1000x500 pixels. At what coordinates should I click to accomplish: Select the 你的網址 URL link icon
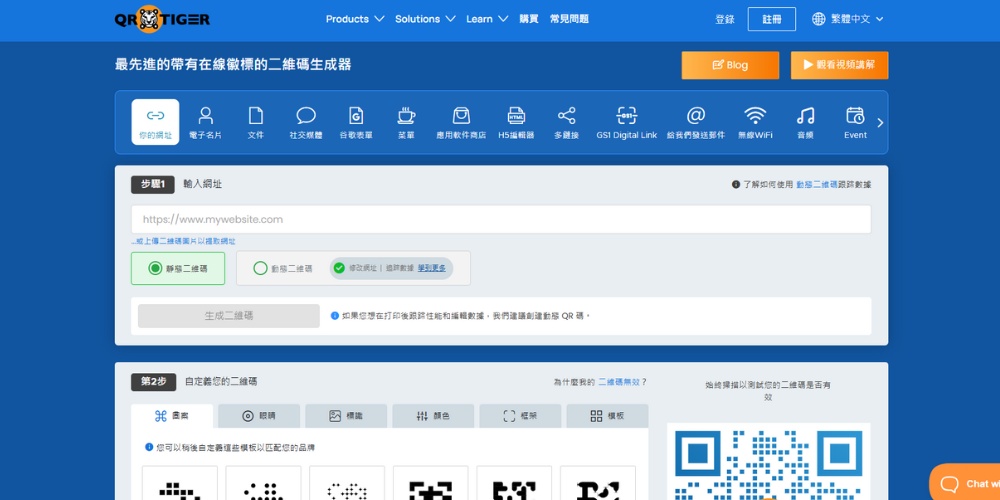click(x=155, y=115)
